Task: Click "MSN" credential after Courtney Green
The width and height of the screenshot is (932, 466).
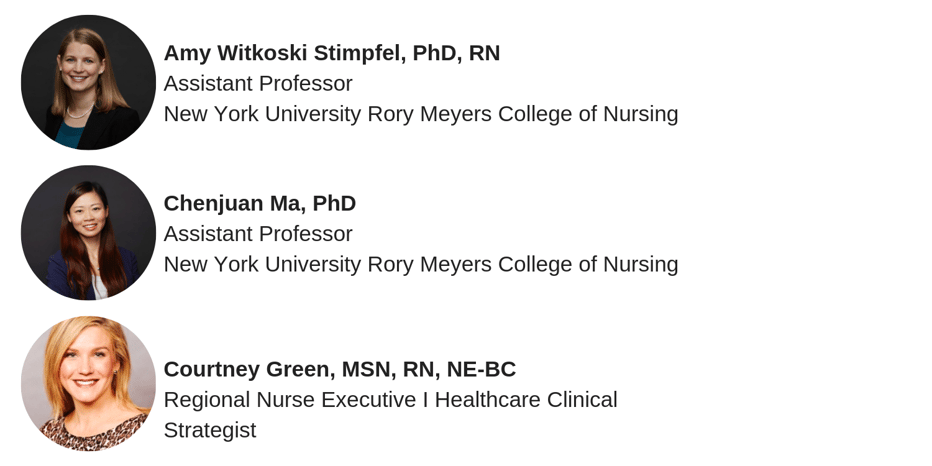Action: (x=366, y=369)
